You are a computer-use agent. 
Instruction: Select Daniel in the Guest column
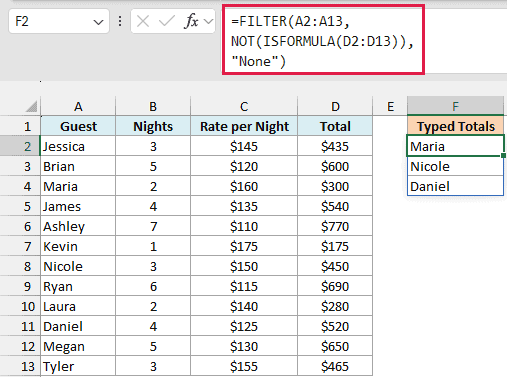(78, 326)
